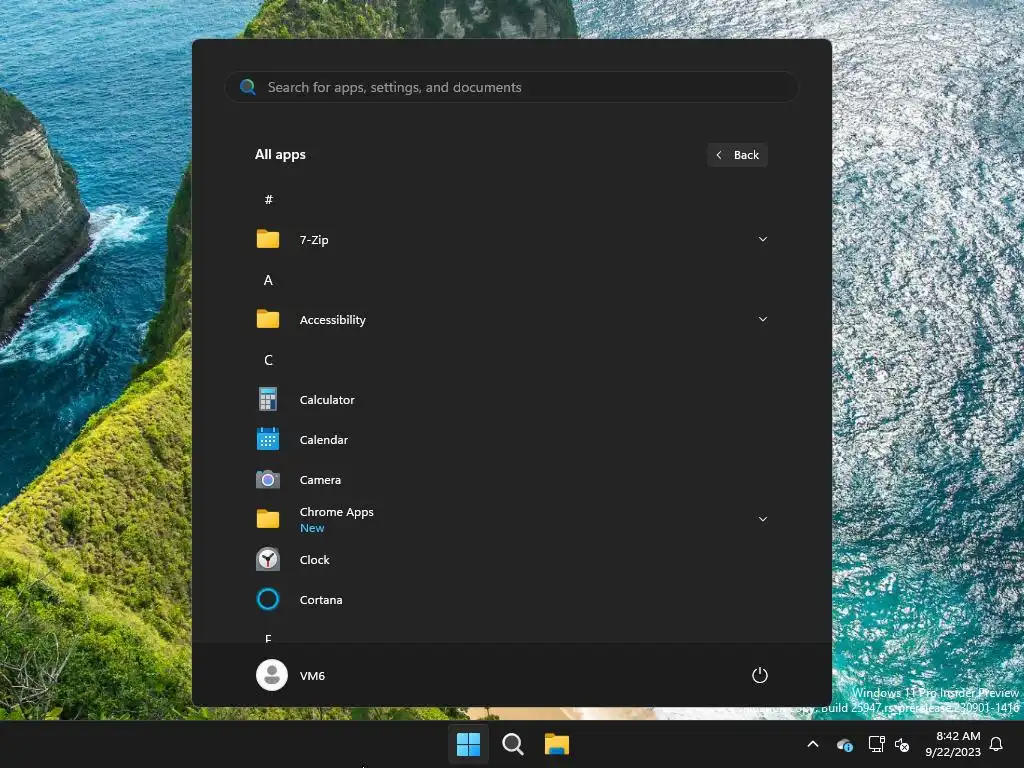Open the network status tray icon
The height and width of the screenshot is (768, 1024).
tap(876, 744)
